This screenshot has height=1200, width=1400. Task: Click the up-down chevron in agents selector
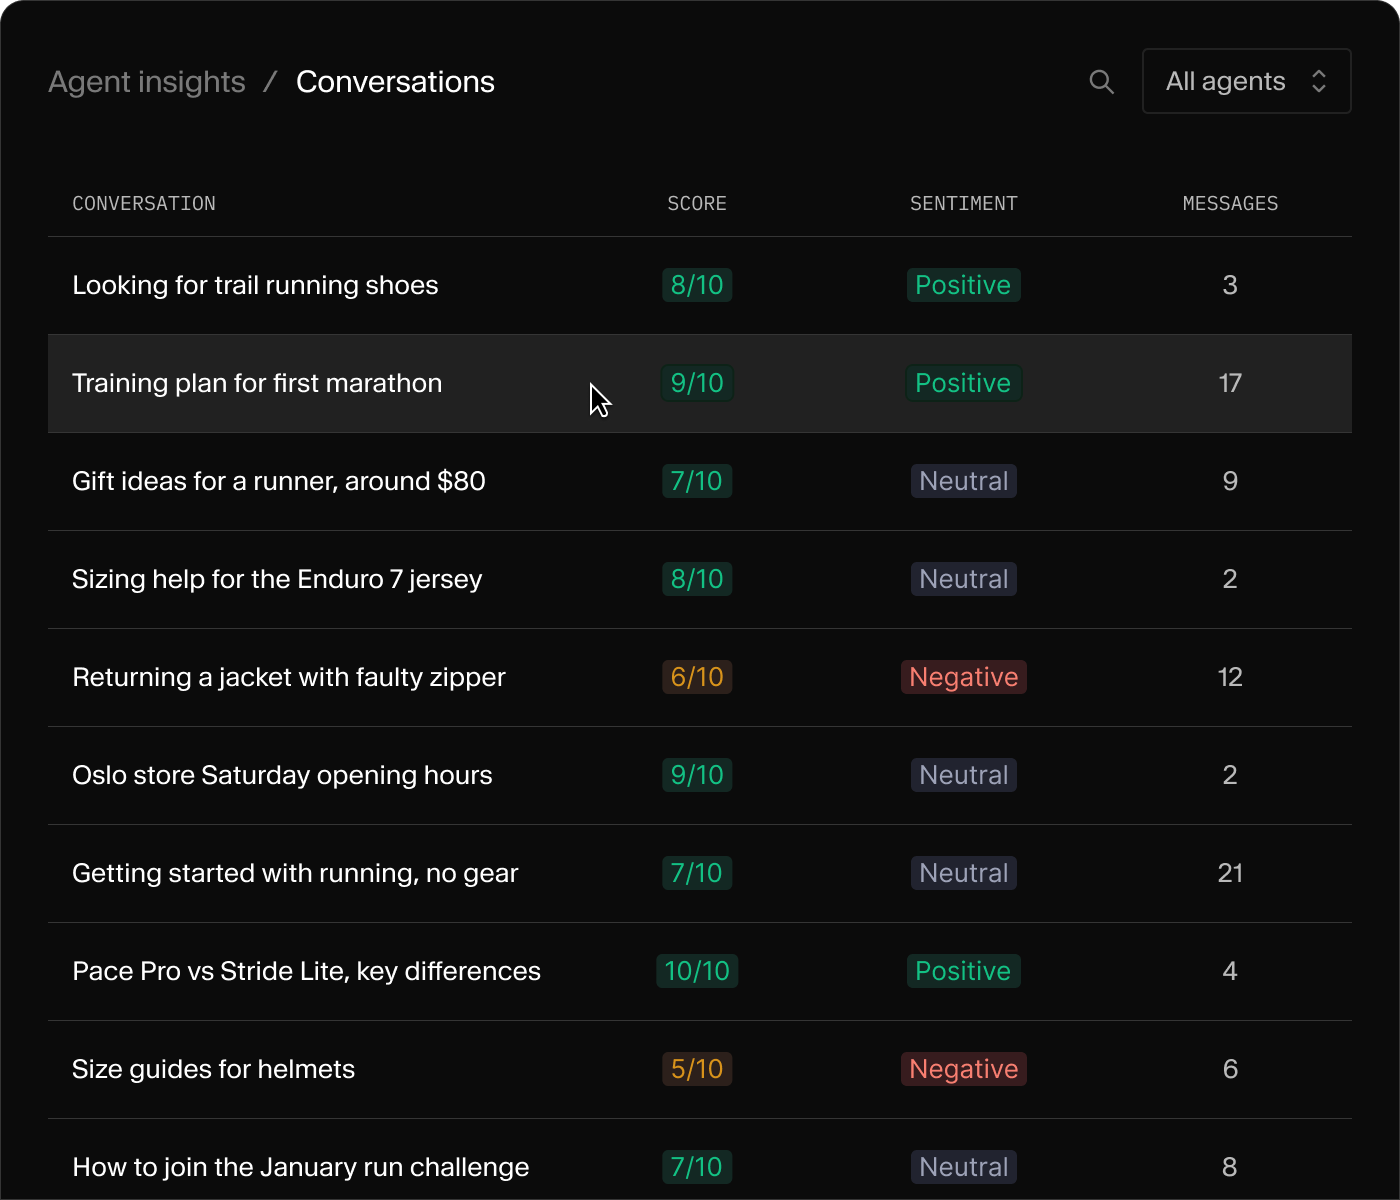click(x=1318, y=81)
